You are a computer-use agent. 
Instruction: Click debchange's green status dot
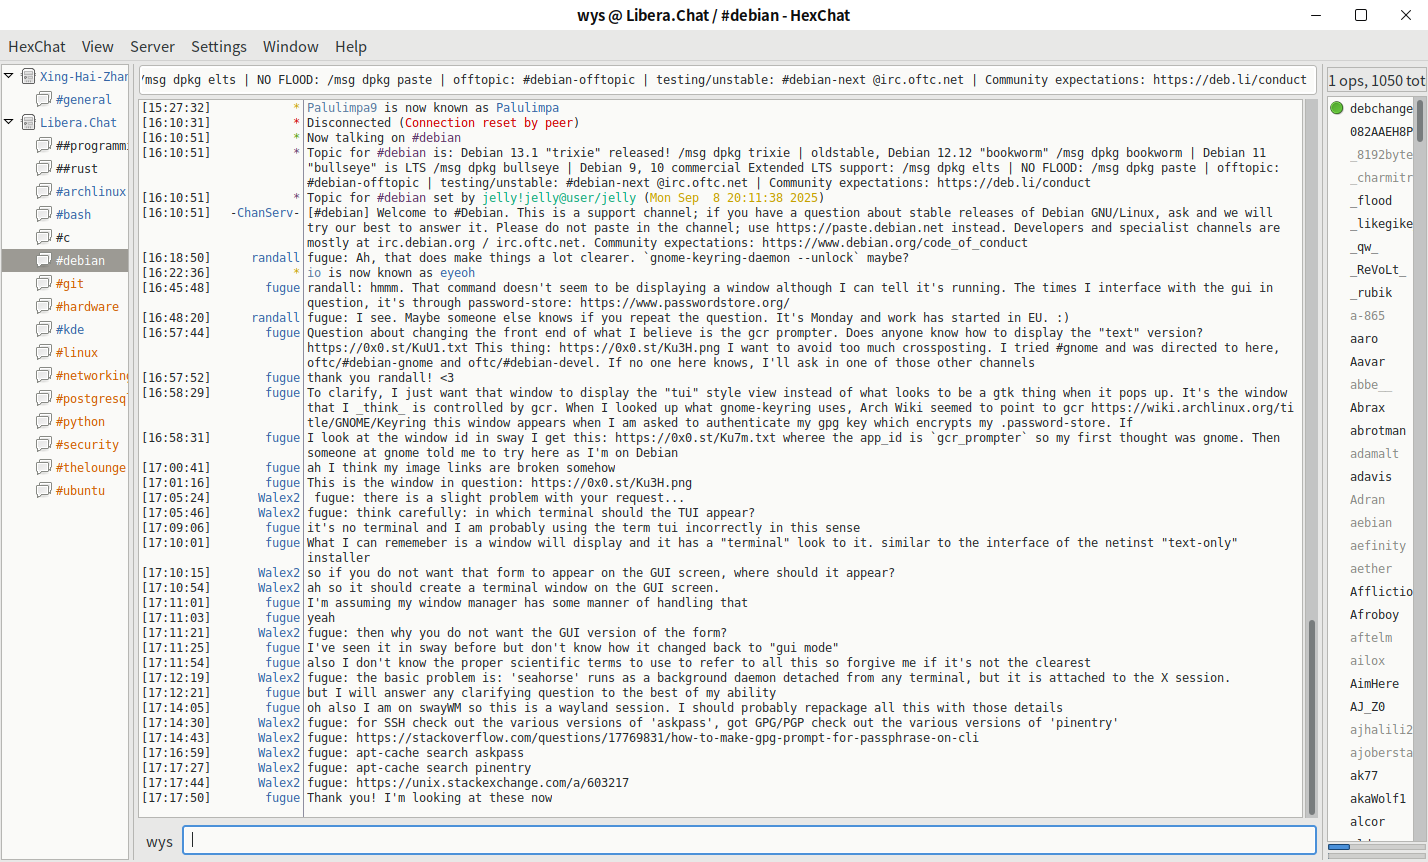click(1337, 108)
